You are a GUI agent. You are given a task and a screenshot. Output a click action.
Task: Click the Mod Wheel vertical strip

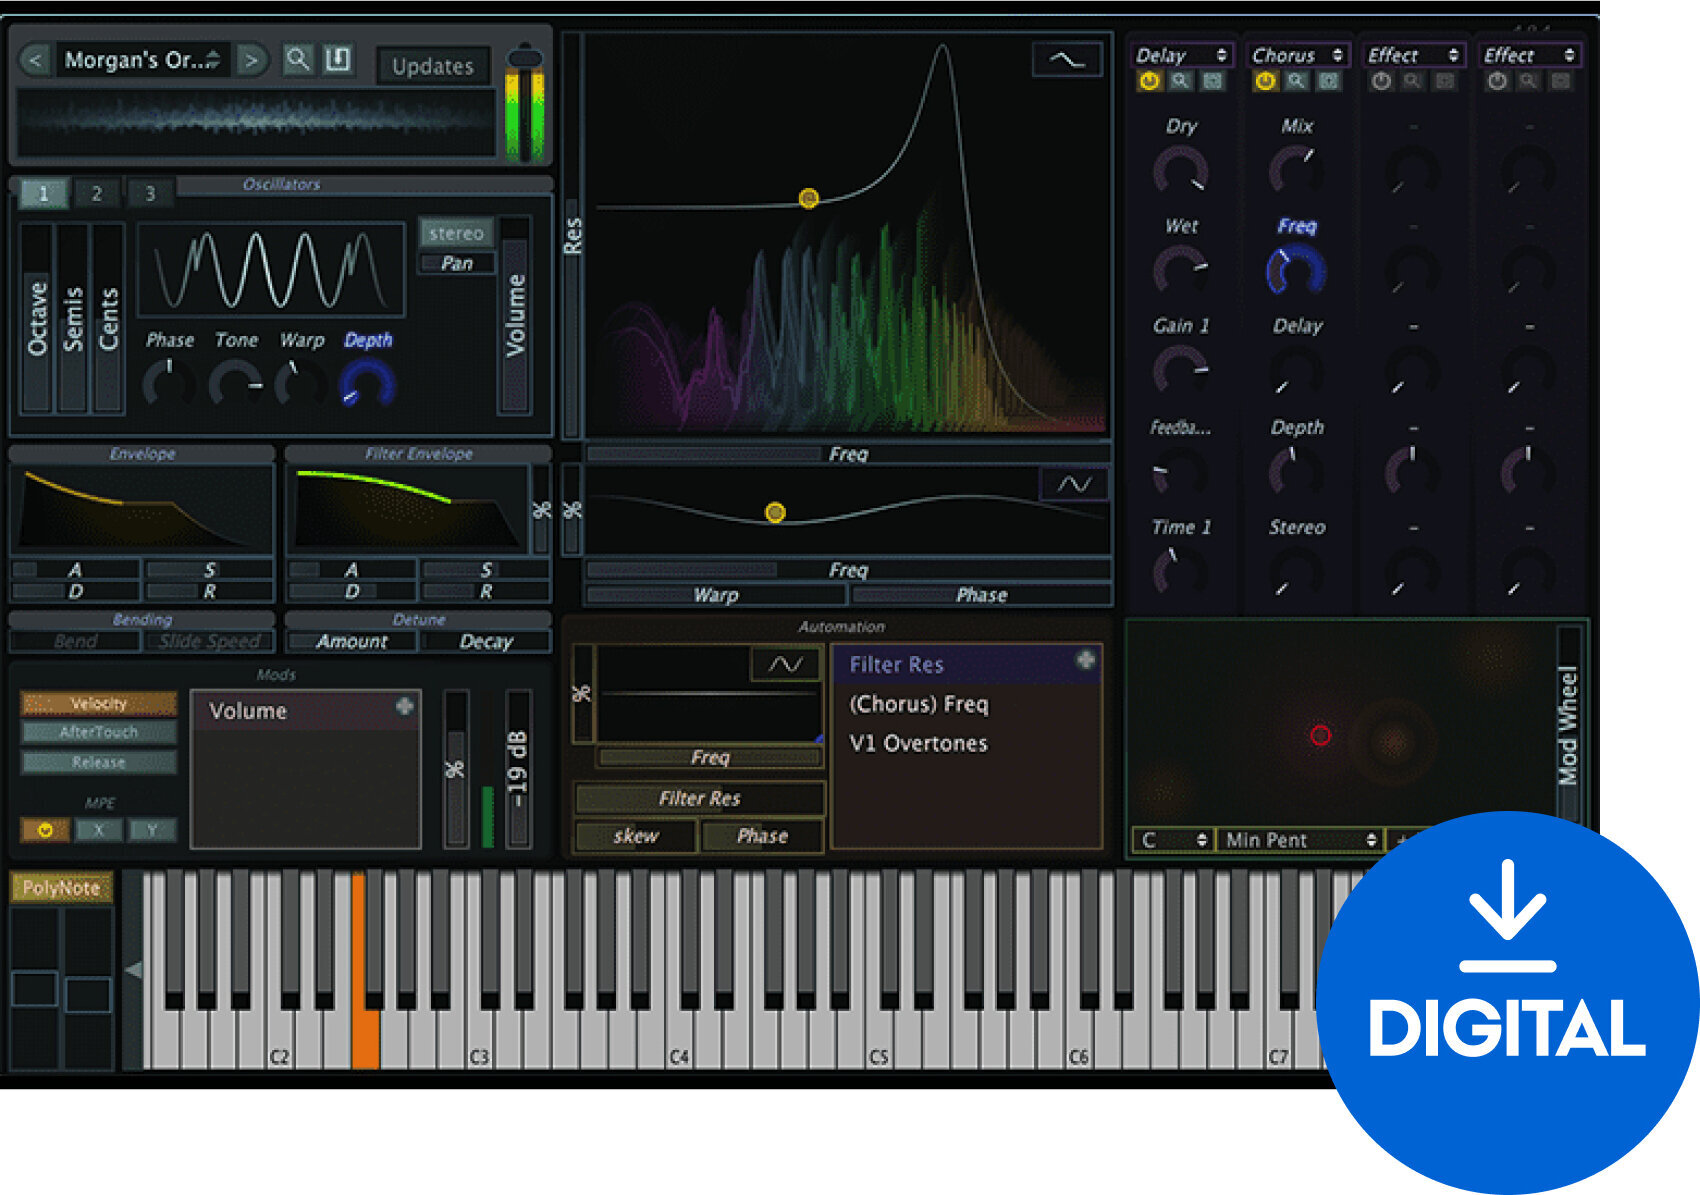click(1567, 725)
